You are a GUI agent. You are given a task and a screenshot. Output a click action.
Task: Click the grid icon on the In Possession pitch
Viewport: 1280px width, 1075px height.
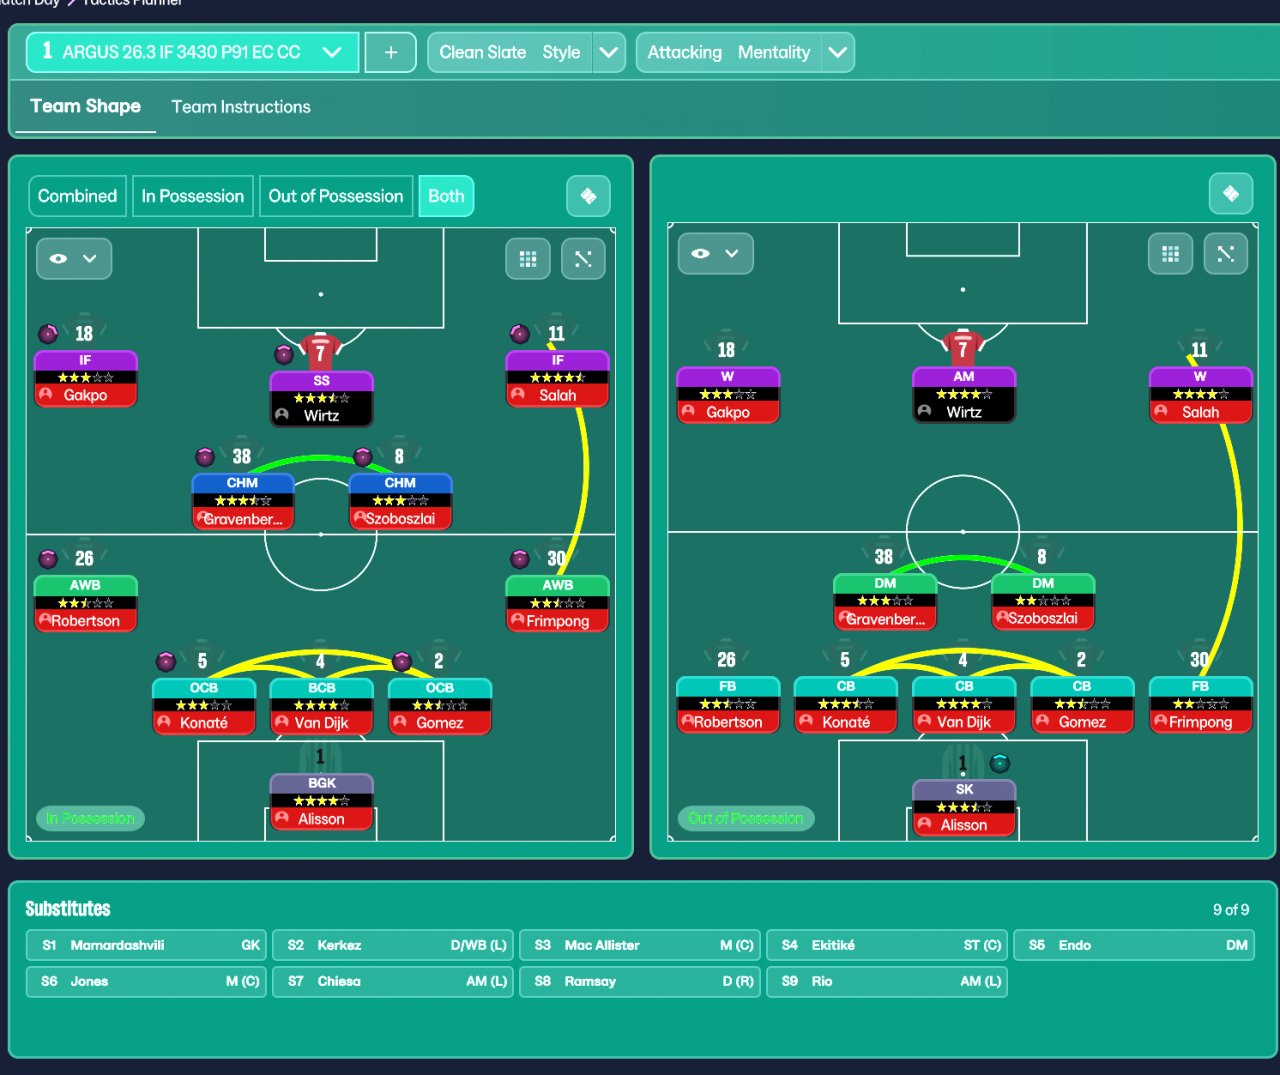(528, 259)
